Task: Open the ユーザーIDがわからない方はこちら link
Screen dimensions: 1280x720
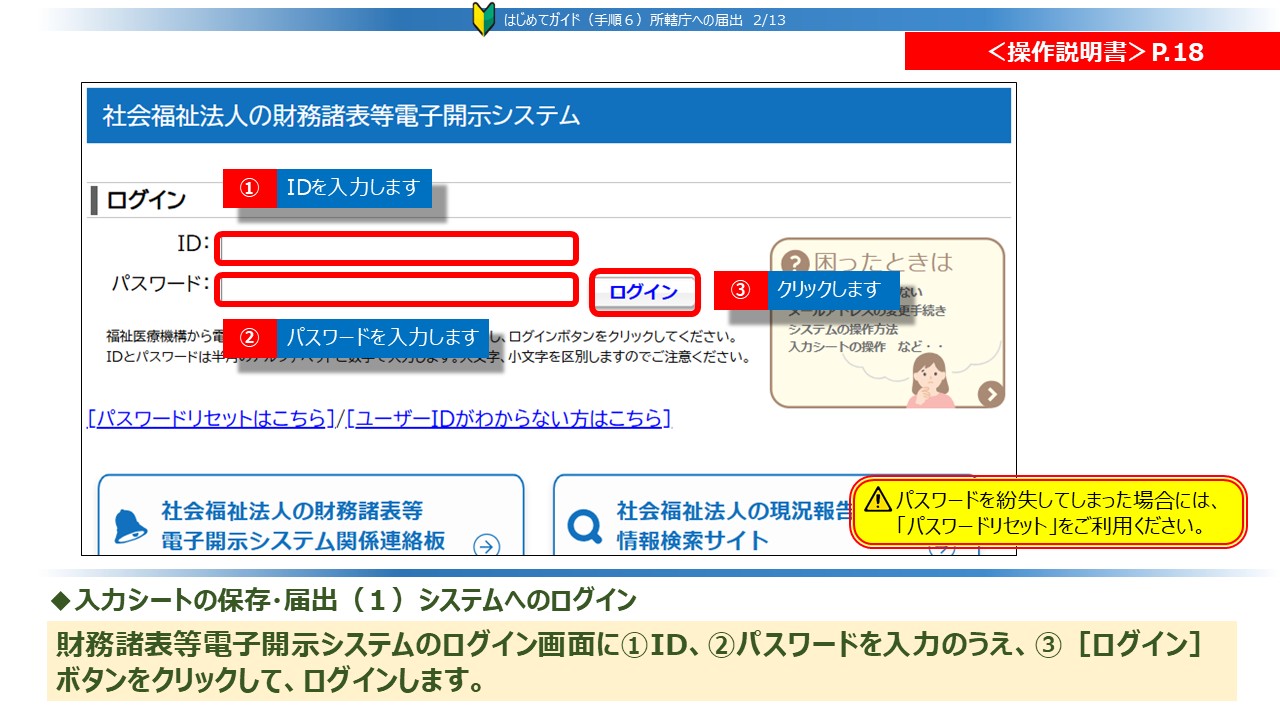Action: [508, 418]
